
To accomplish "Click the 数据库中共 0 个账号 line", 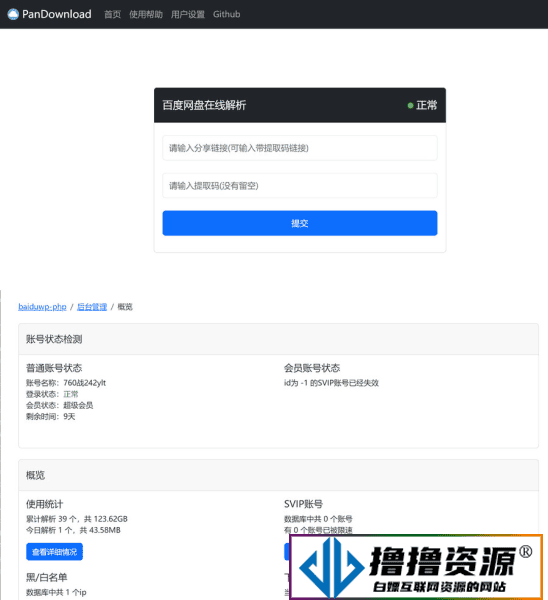I will (318, 519).
